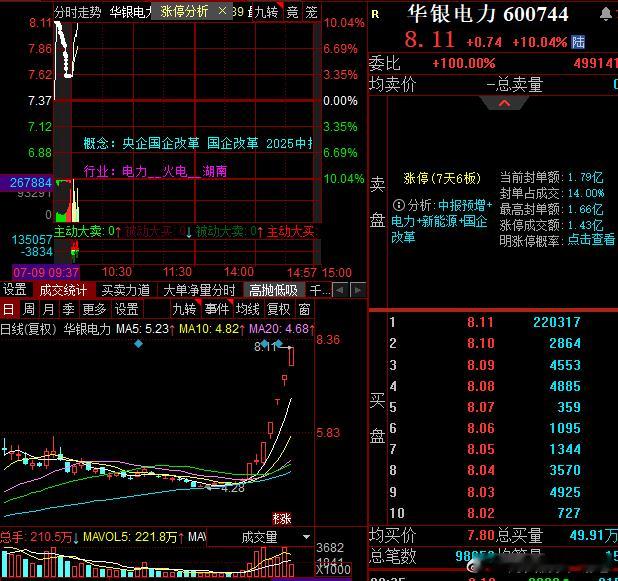Open 设置 next to 更多 in K-line toolbar
The image size is (618, 581).
127,309
